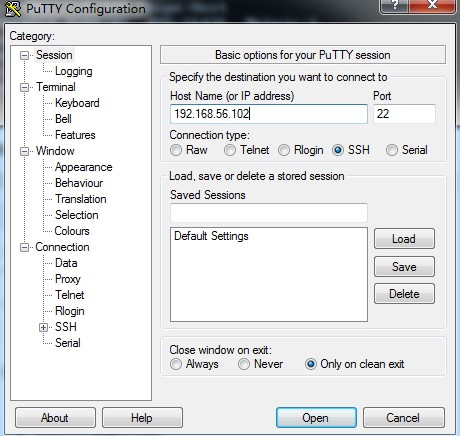Image resolution: width=460 pixels, height=436 pixels.
Task: Select the Telnet connection type radio
Action: pos(230,150)
